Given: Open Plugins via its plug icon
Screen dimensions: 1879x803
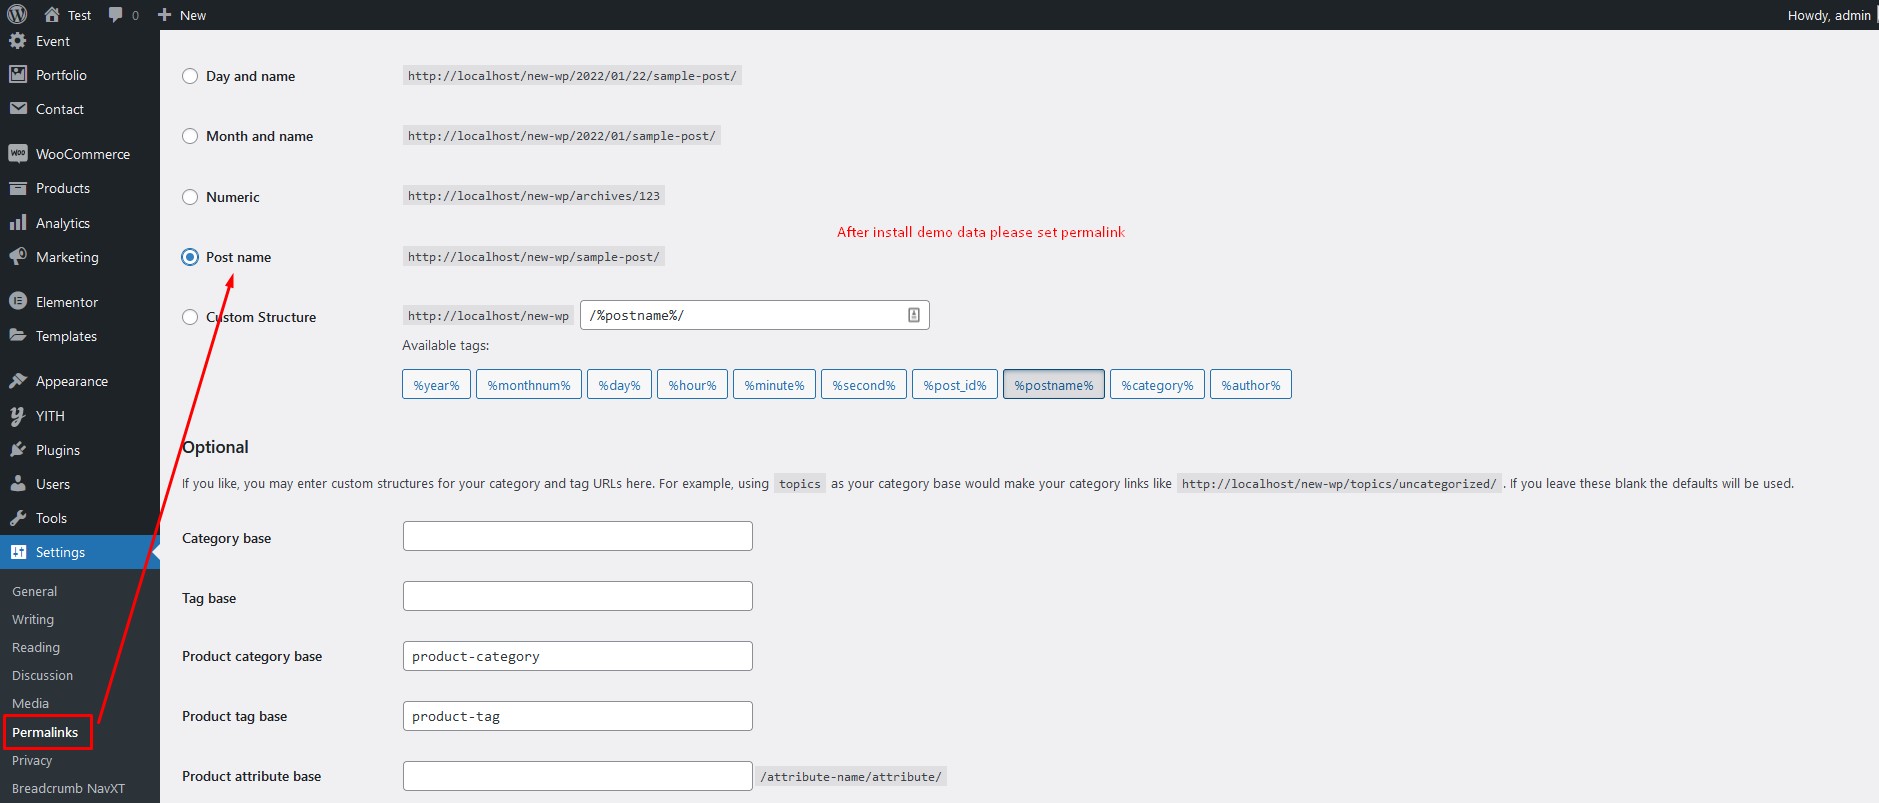Looking at the screenshot, I should (17, 450).
